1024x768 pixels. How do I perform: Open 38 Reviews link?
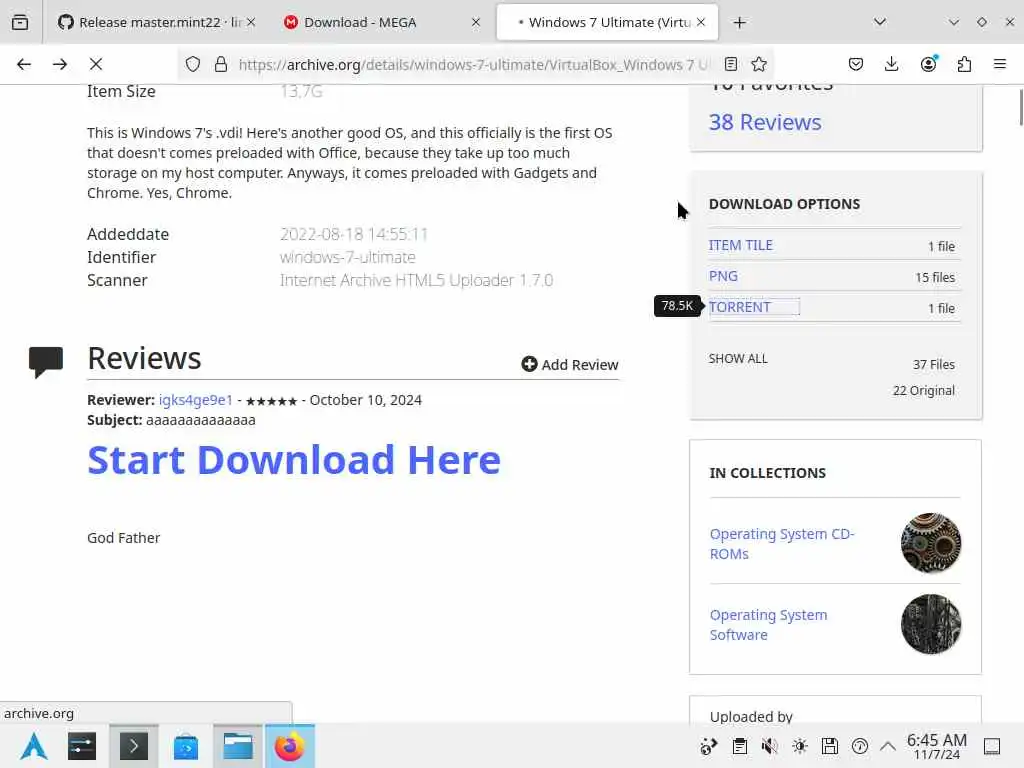[765, 122]
